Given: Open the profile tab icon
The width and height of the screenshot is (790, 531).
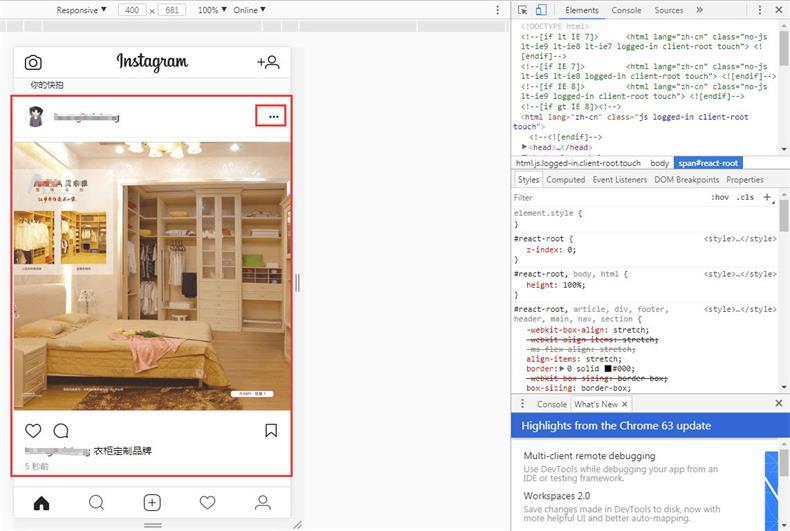Looking at the screenshot, I should click(262, 502).
